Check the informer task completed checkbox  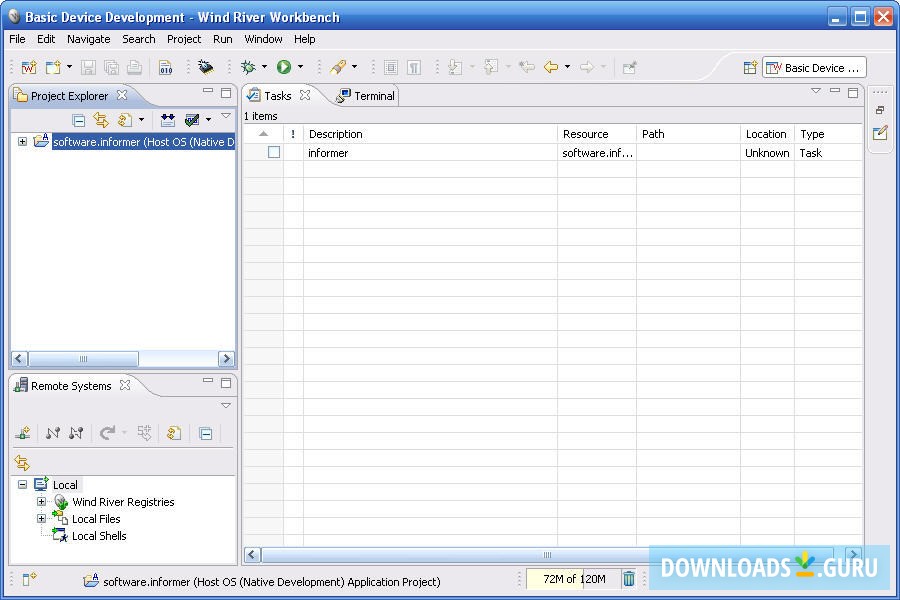[274, 153]
